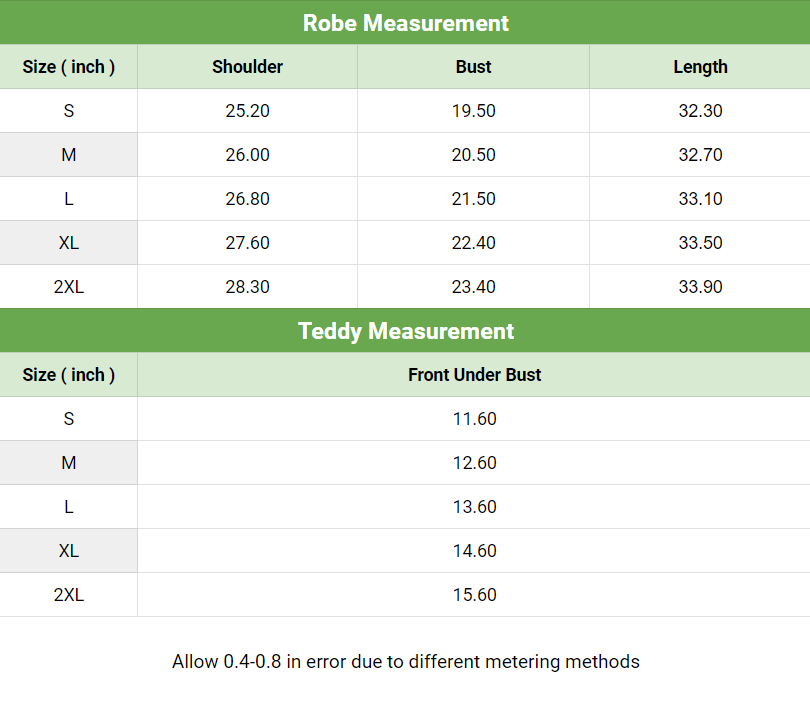Click the Teddy Measurement header
810x703 pixels.
405,331
